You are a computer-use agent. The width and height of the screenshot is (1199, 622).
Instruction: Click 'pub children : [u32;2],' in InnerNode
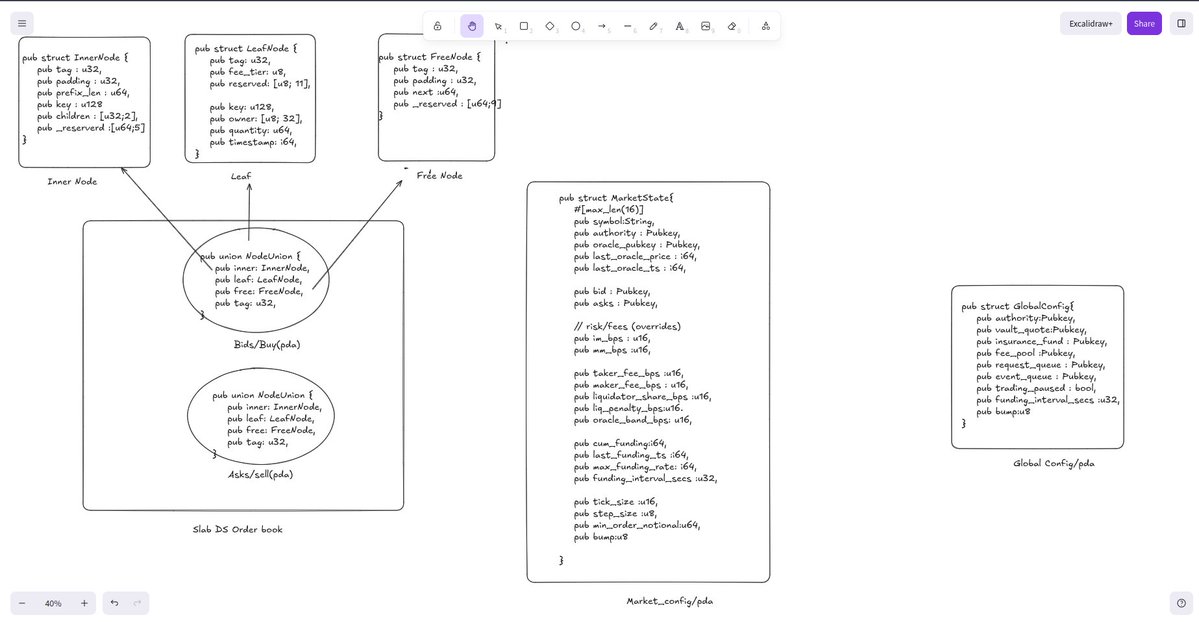[x=88, y=116]
